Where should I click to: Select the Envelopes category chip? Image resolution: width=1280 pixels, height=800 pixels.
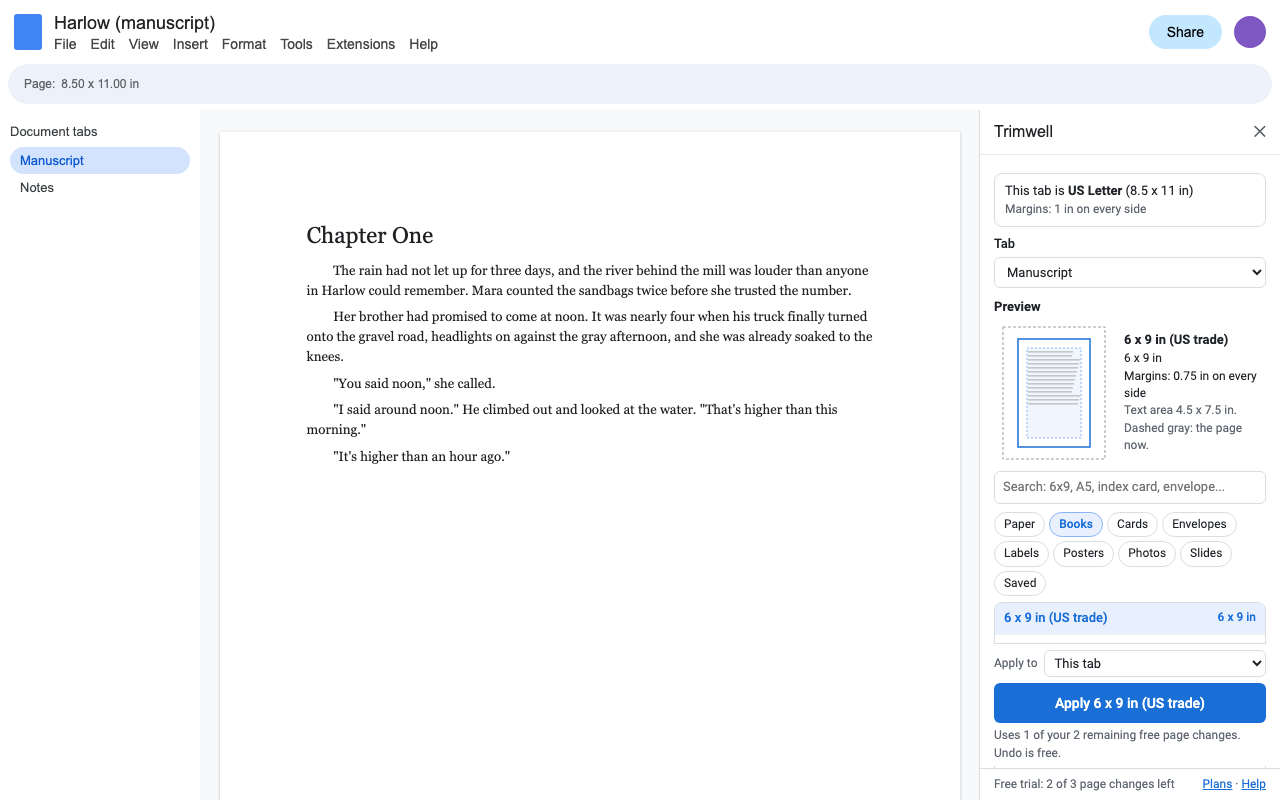point(1199,524)
